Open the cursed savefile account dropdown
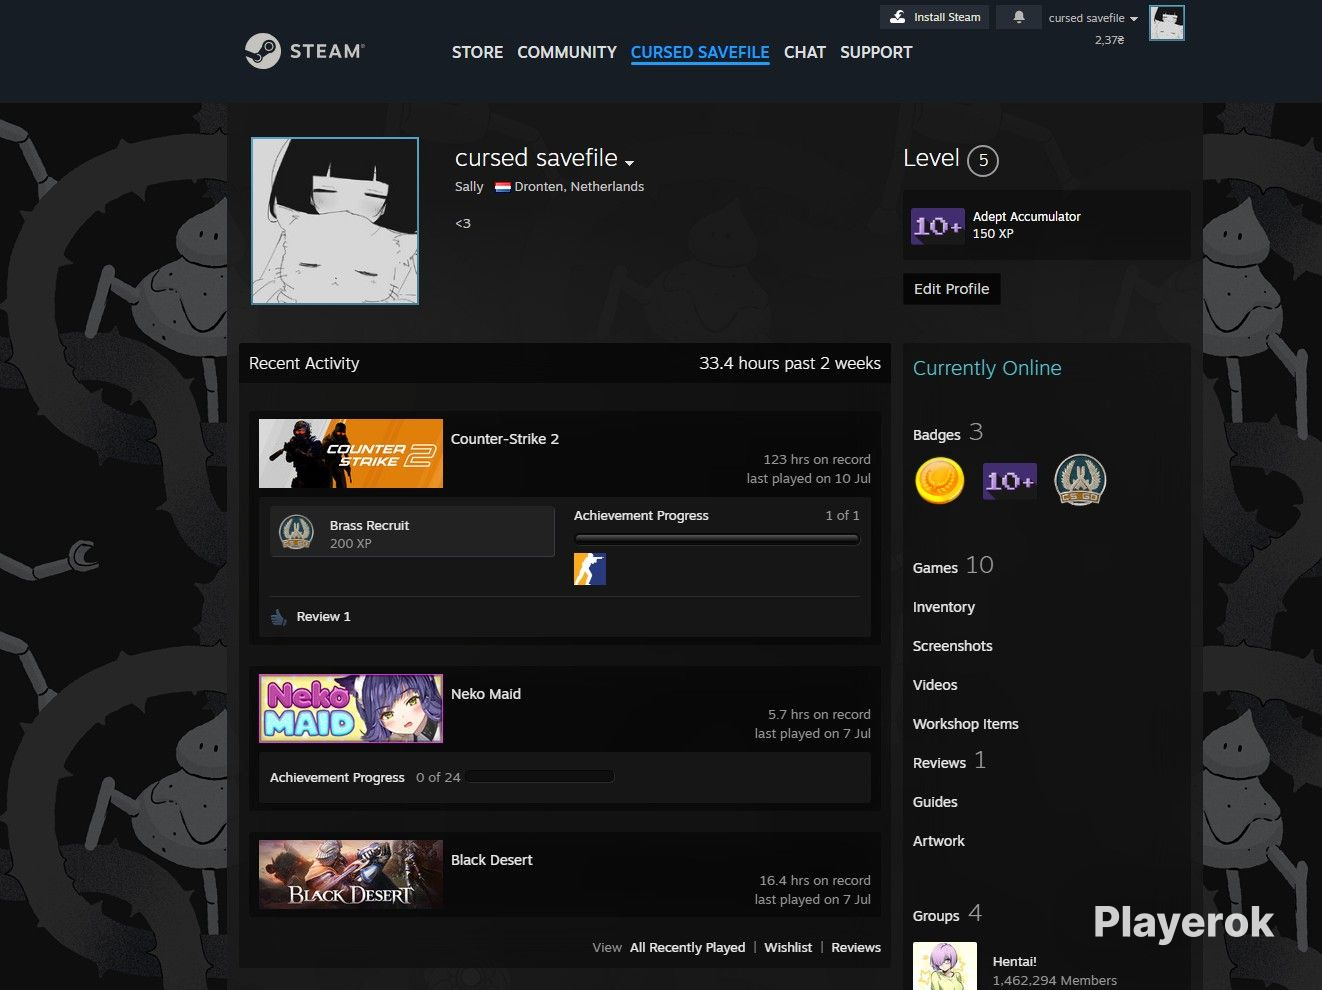 pyautogui.click(x=1093, y=18)
